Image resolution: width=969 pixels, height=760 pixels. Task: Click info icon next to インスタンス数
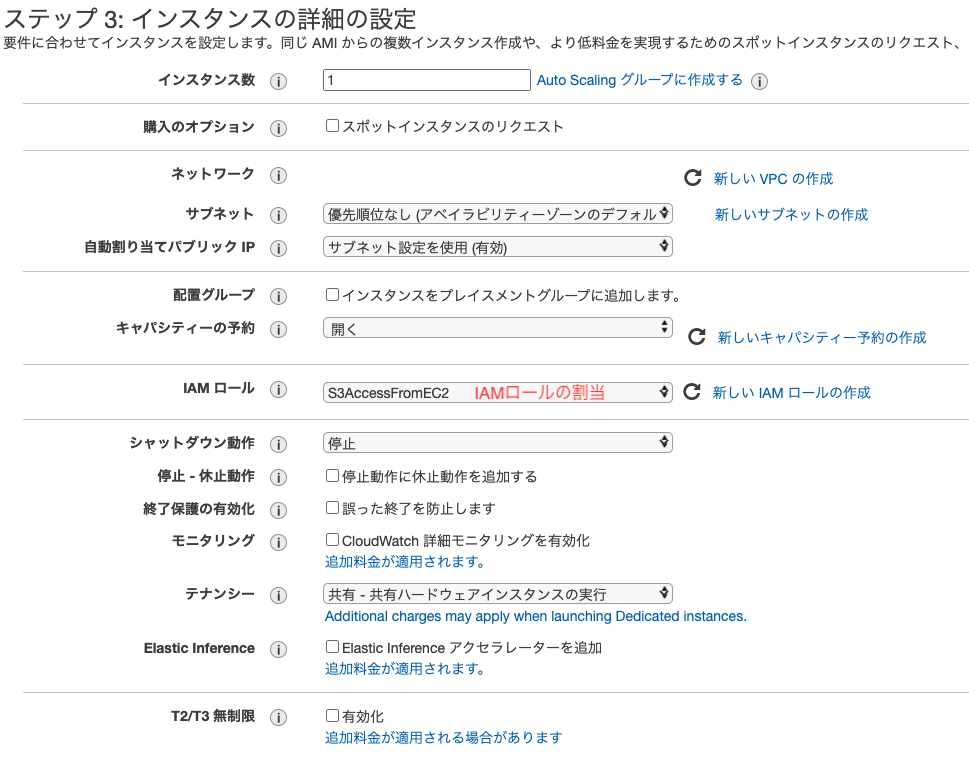coord(278,81)
